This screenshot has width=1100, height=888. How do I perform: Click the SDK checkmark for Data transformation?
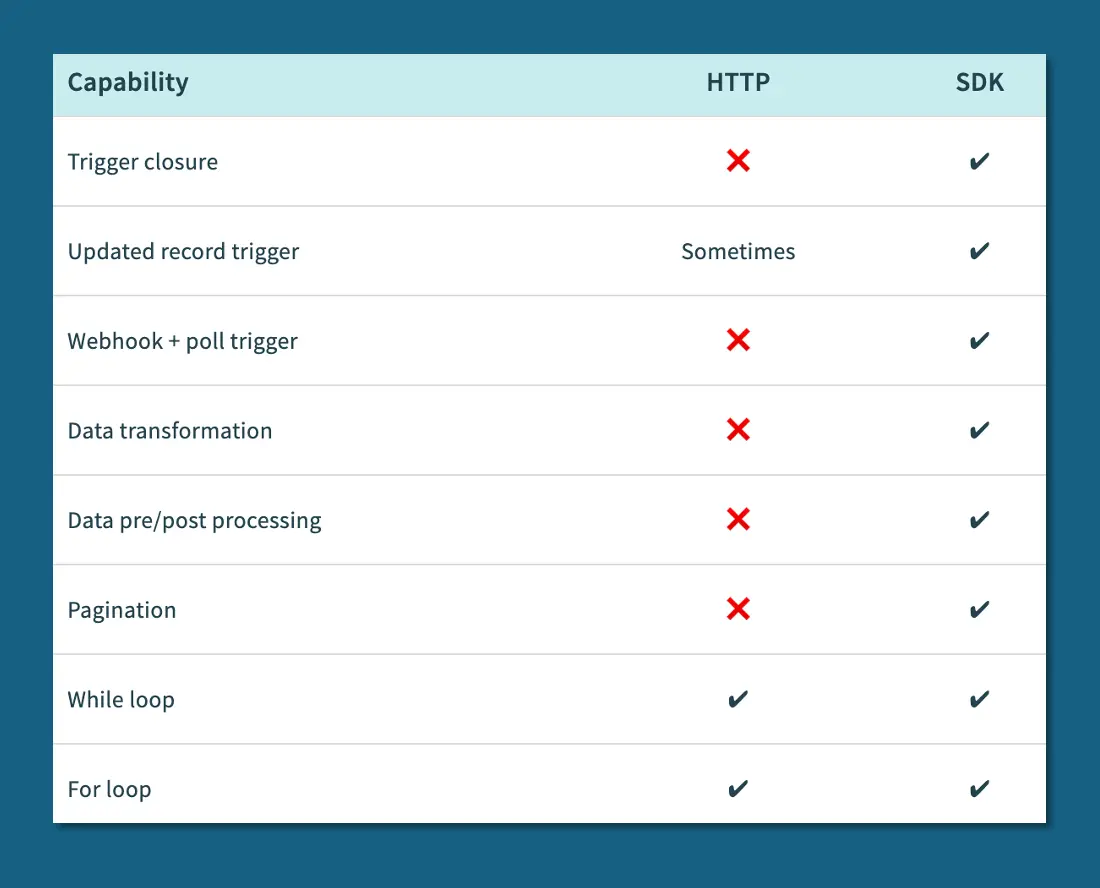click(x=979, y=430)
